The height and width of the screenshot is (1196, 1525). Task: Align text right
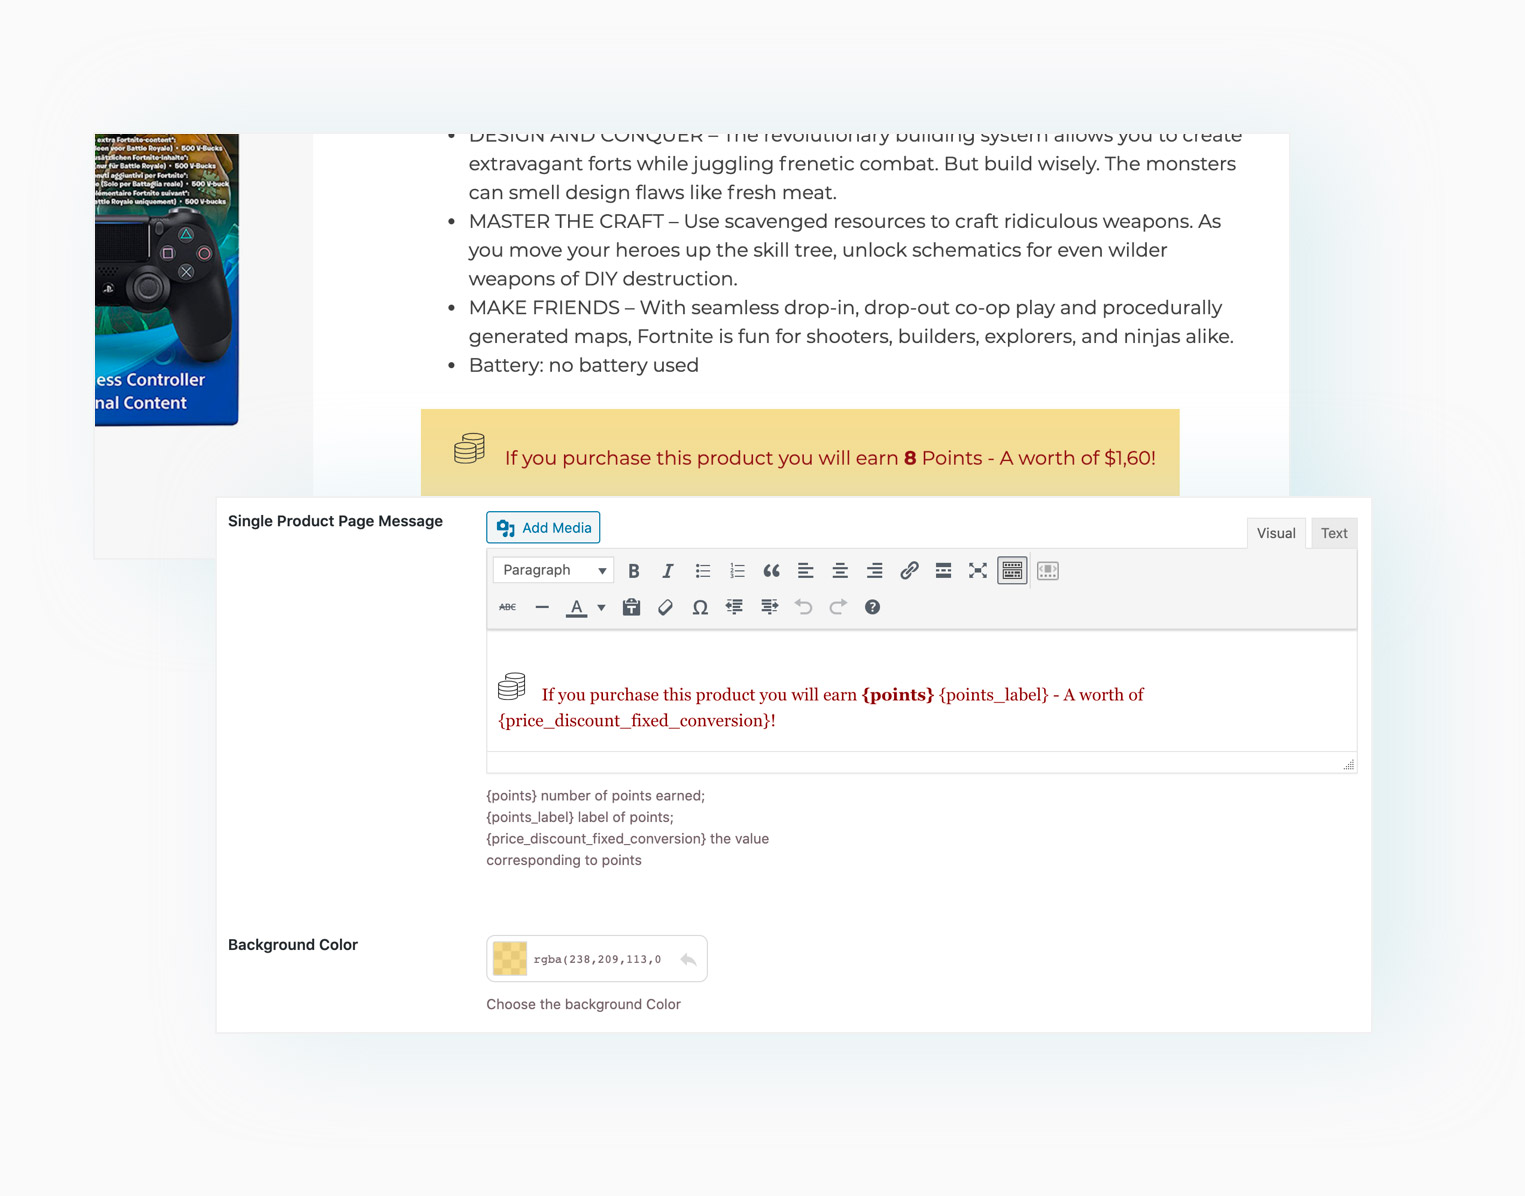pos(874,571)
